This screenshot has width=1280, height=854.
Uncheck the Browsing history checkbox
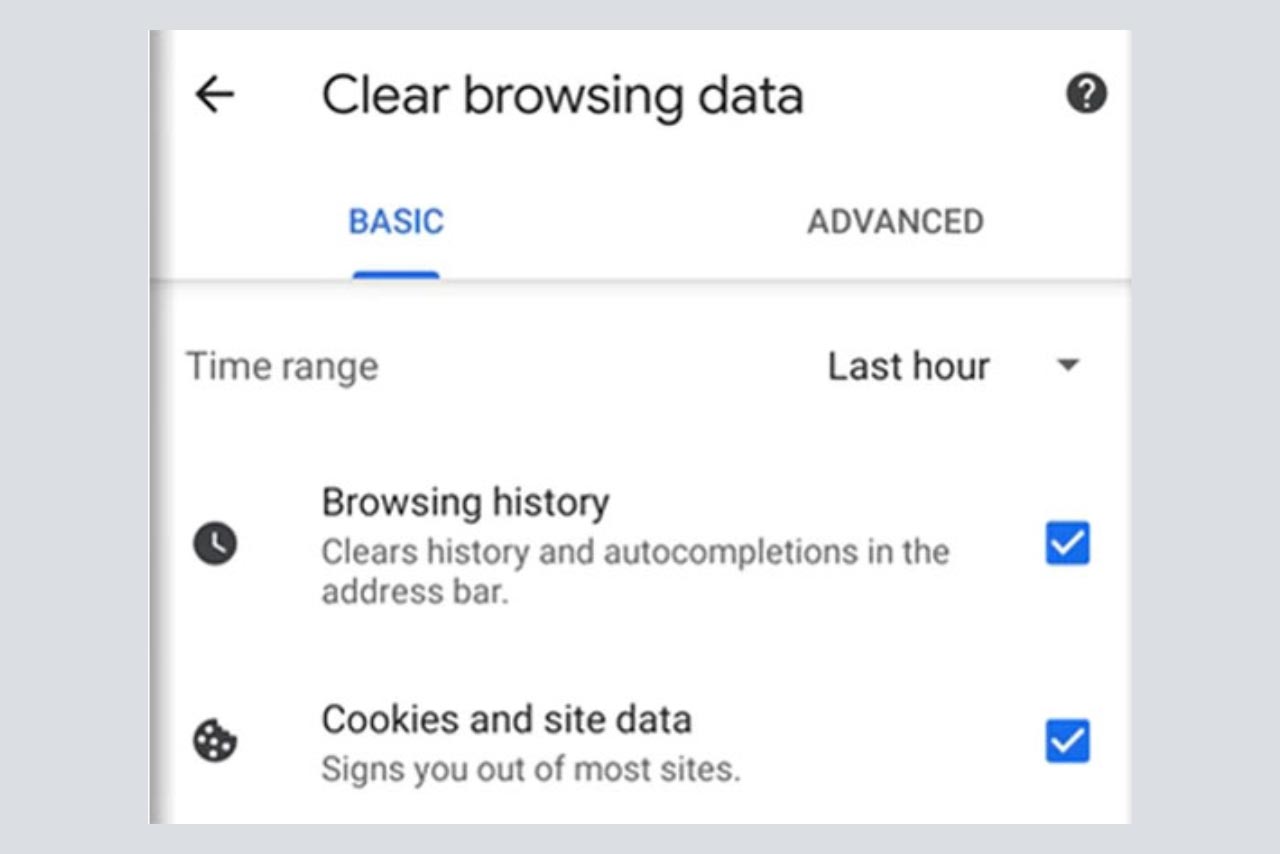(1067, 545)
